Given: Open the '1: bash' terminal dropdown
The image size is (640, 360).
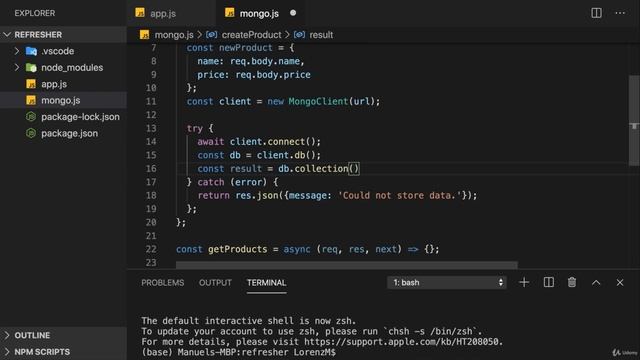Looking at the screenshot, I should click(447, 282).
